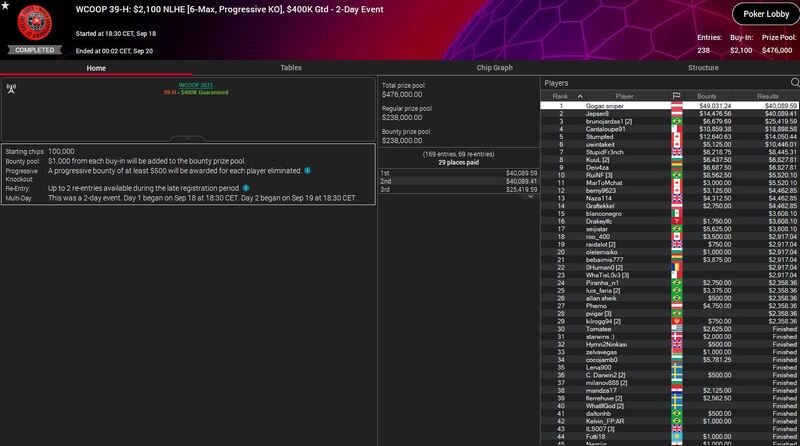This screenshot has width=800, height=446.
Task: Switch to the Tables tab
Action: (291, 68)
